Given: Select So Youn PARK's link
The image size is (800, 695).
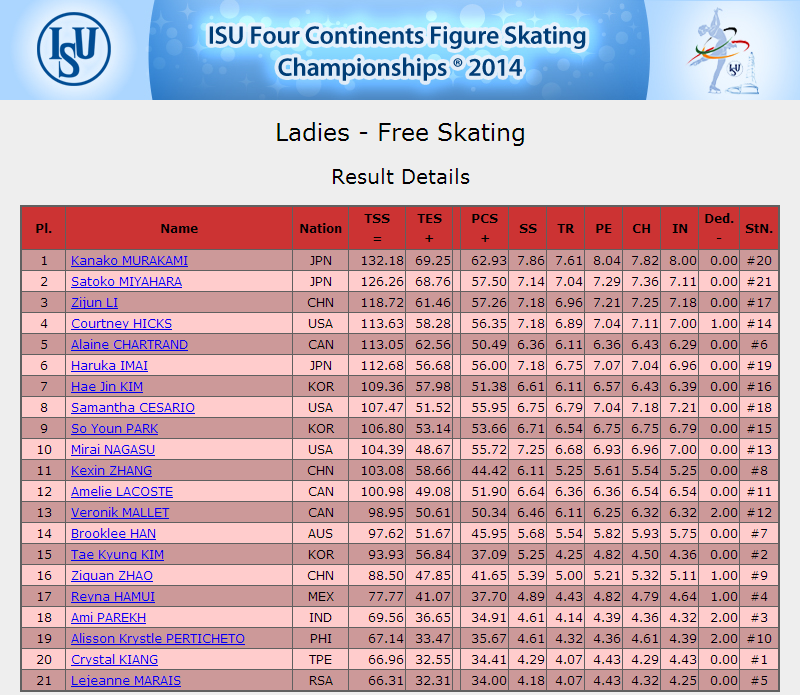Looking at the screenshot, I should (x=114, y=428).
